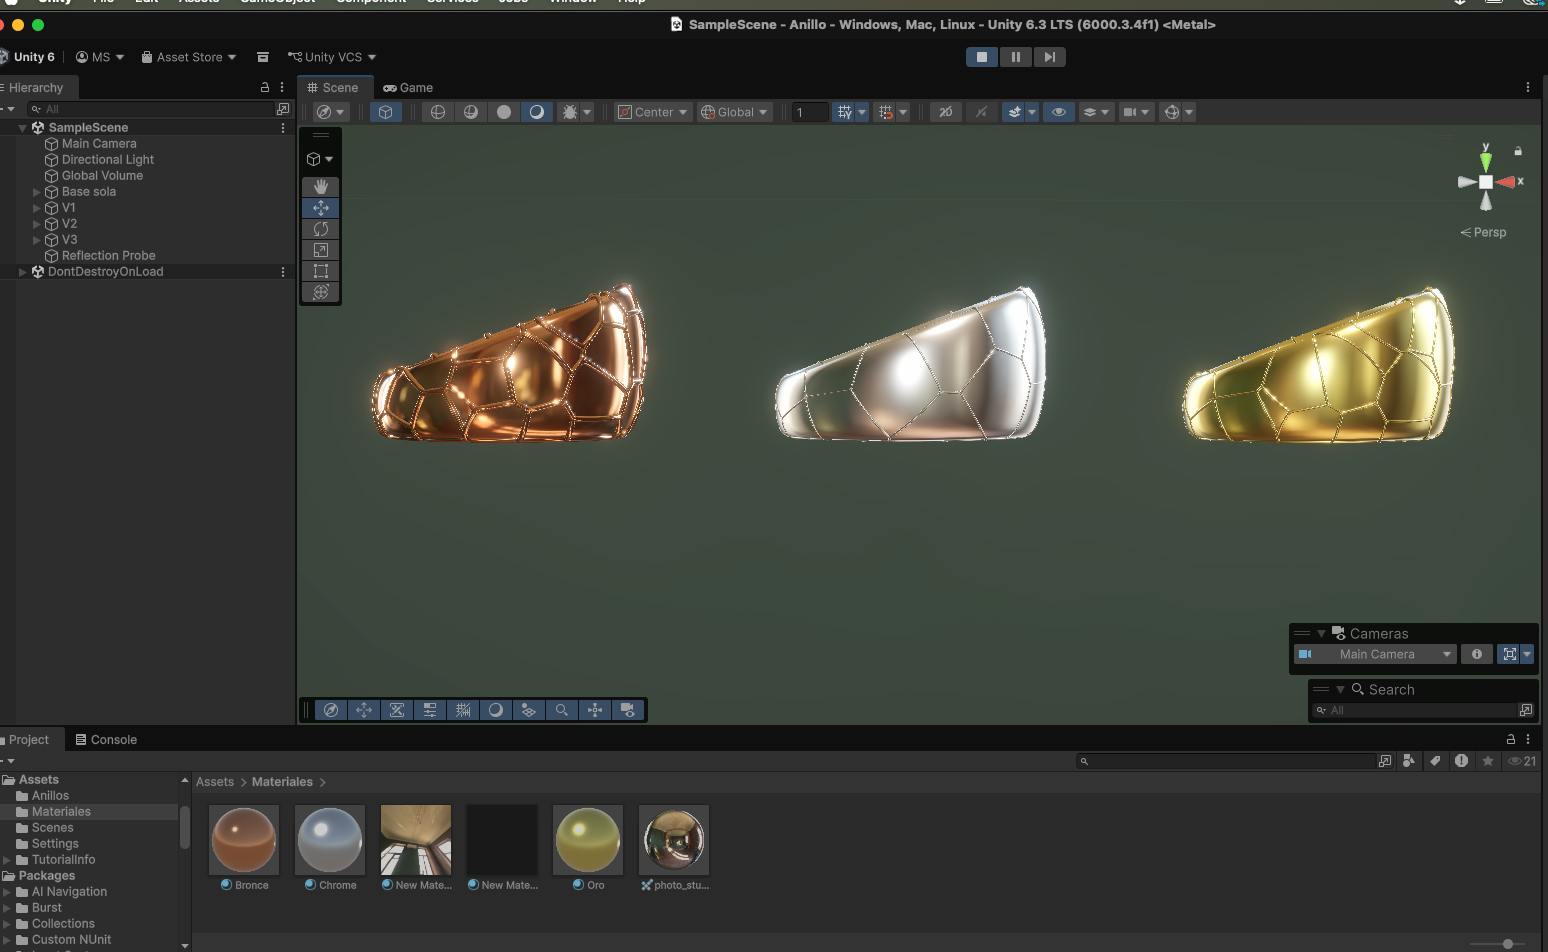Open the Center pivot dropdown

click(x=653, y=112)
